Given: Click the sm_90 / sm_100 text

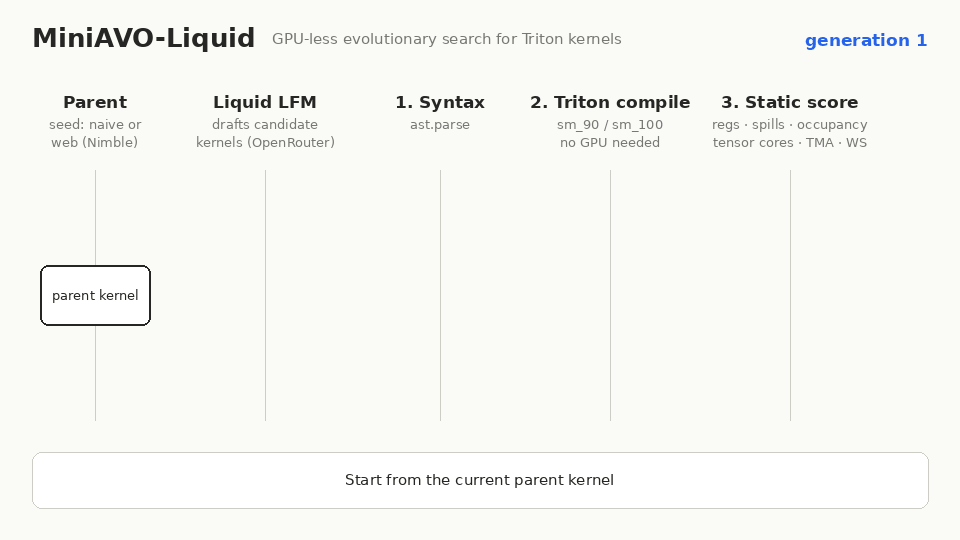Looking at the screenshot, I should click(x=610, y=125).
